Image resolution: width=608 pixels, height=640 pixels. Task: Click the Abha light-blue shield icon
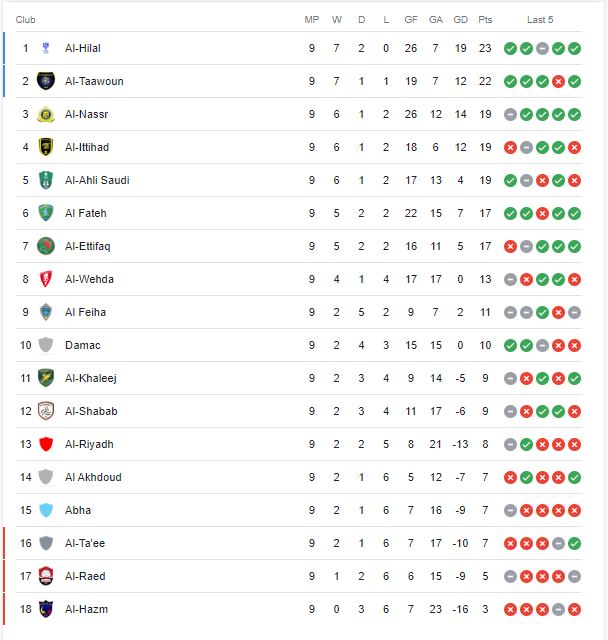coord(45,510)
